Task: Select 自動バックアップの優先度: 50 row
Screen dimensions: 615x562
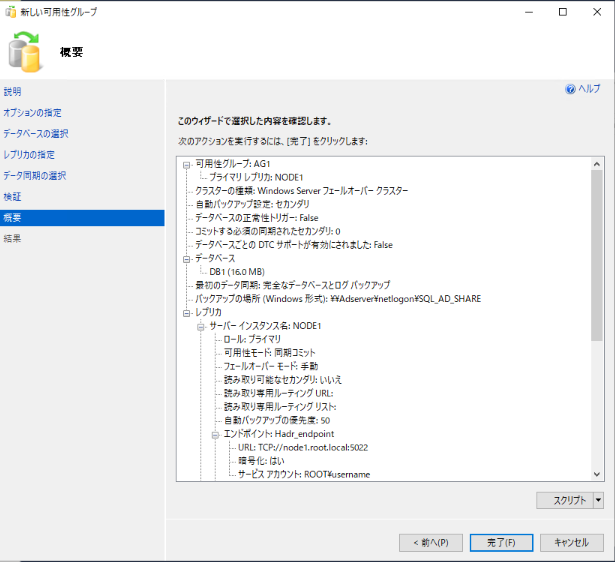Action: pyautogui.click(x=277, y=421)
